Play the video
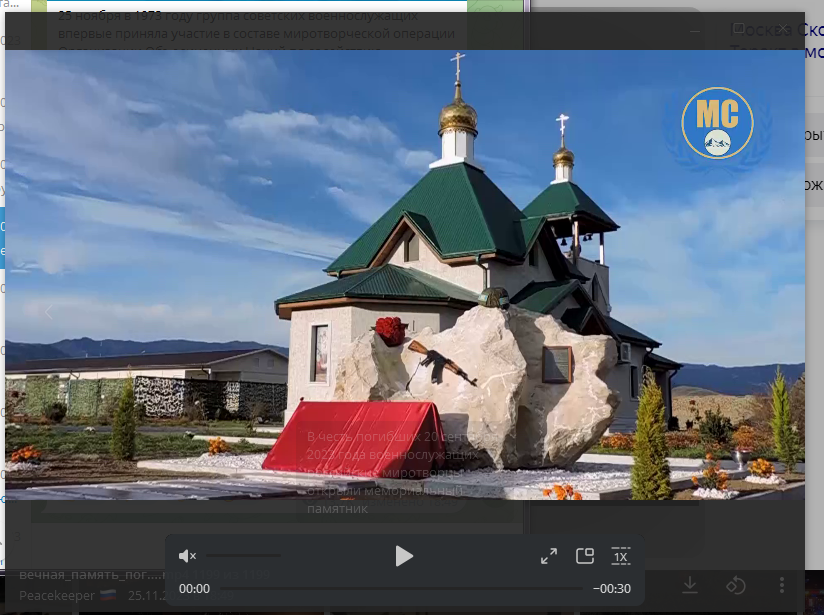This screenshot has width=824, height=615. 404,556
